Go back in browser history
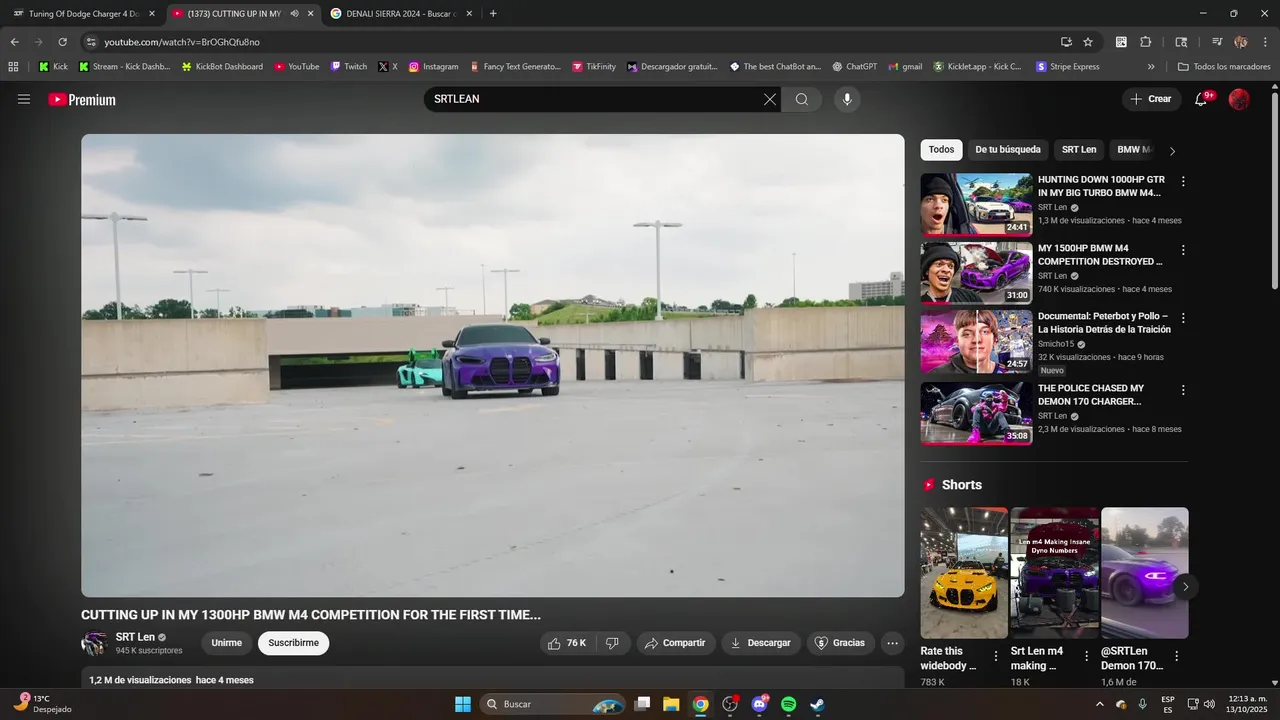Screen dimensions: 1280x720 click(x=15, y=42)
